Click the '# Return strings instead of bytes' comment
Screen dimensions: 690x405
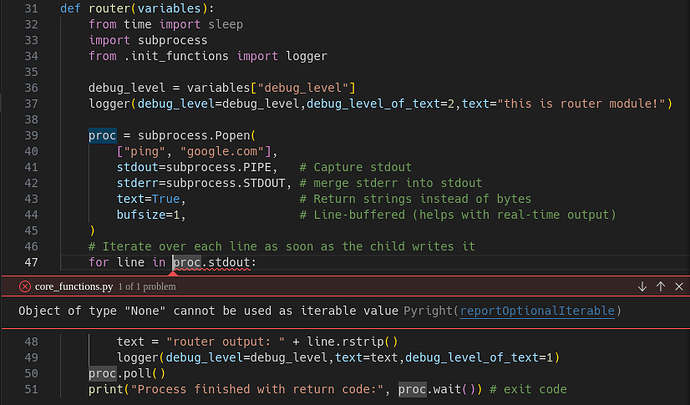pos(415,199)
